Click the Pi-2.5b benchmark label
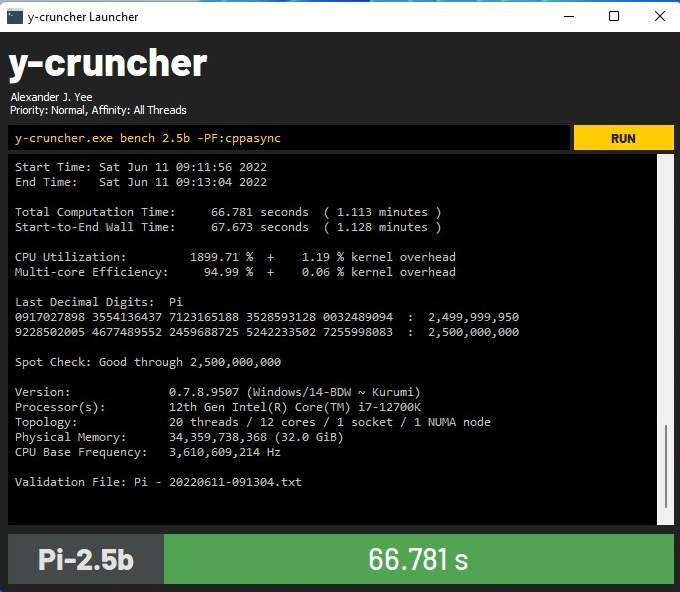This screenshot has height=592, width=680. [86, 559]
